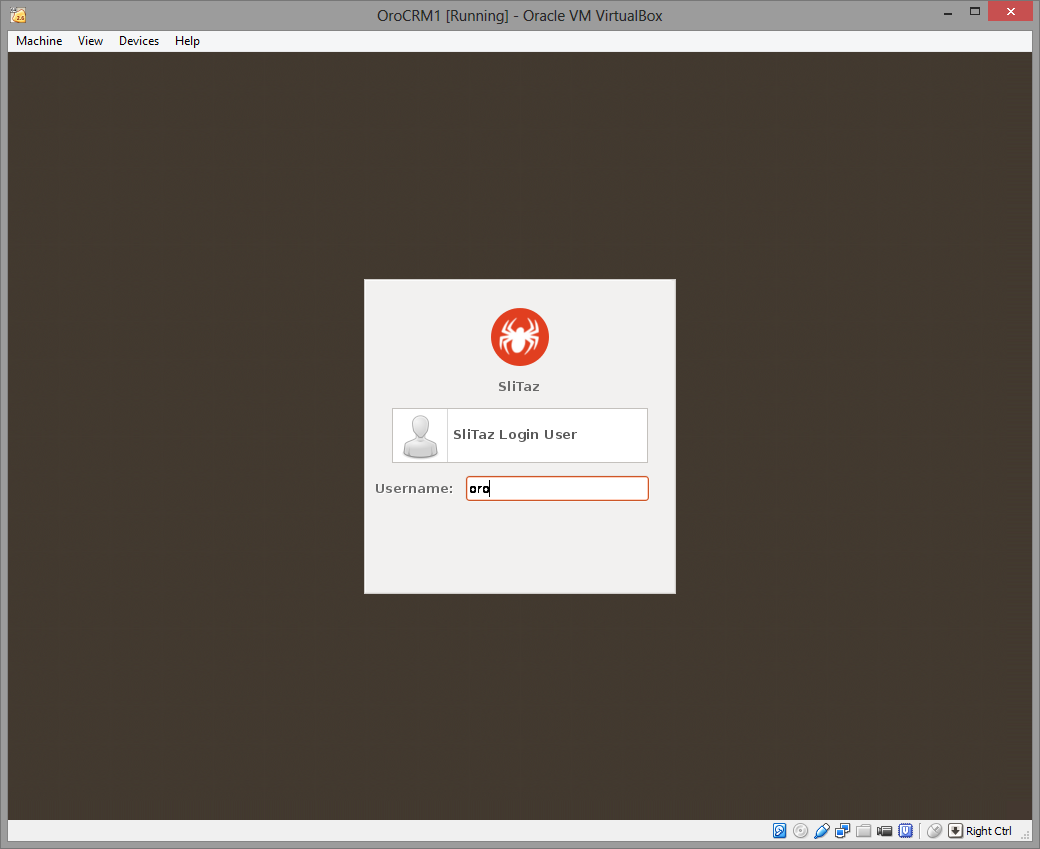1040x849 pixels.
Task: Click the optical disc status icon
Action: pyautogui.click(x=801, y=830)
